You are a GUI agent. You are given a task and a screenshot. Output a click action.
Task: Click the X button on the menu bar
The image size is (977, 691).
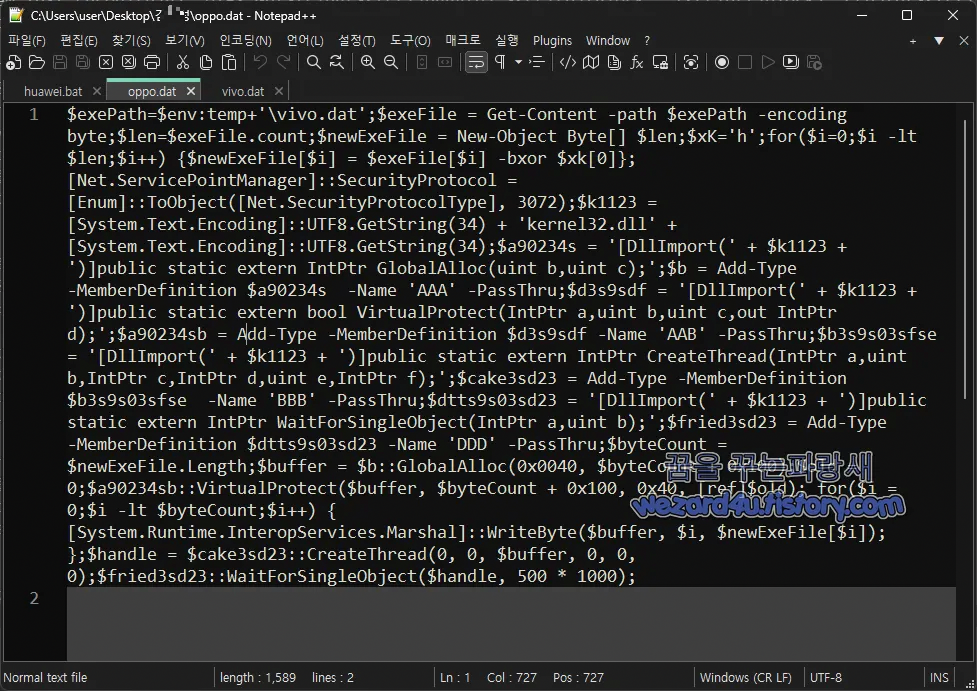[x=963, y=41]
